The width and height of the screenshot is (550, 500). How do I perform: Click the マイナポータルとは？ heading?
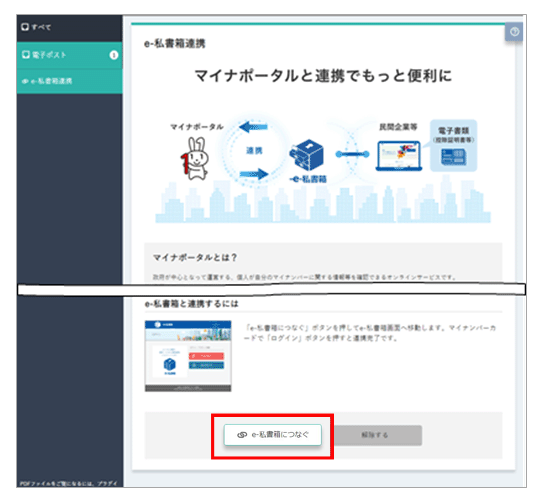[195, 258]
